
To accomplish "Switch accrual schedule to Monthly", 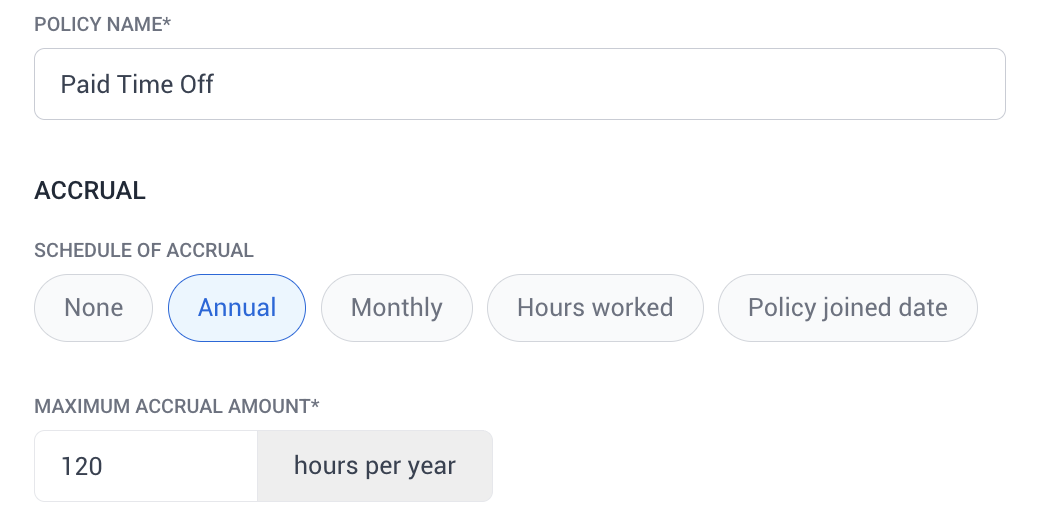I will click(396, 308).
